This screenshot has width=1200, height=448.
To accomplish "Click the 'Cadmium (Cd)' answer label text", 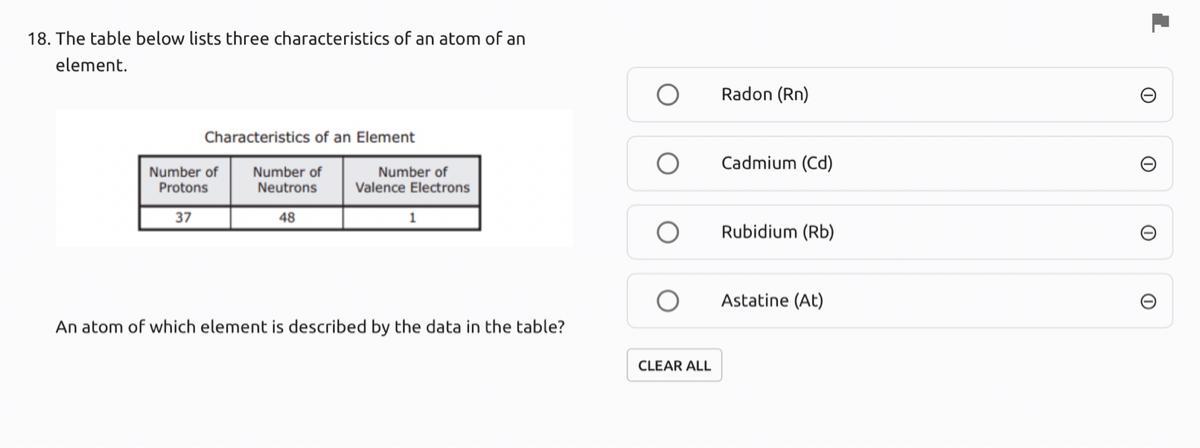I will [x=776, y=163].
